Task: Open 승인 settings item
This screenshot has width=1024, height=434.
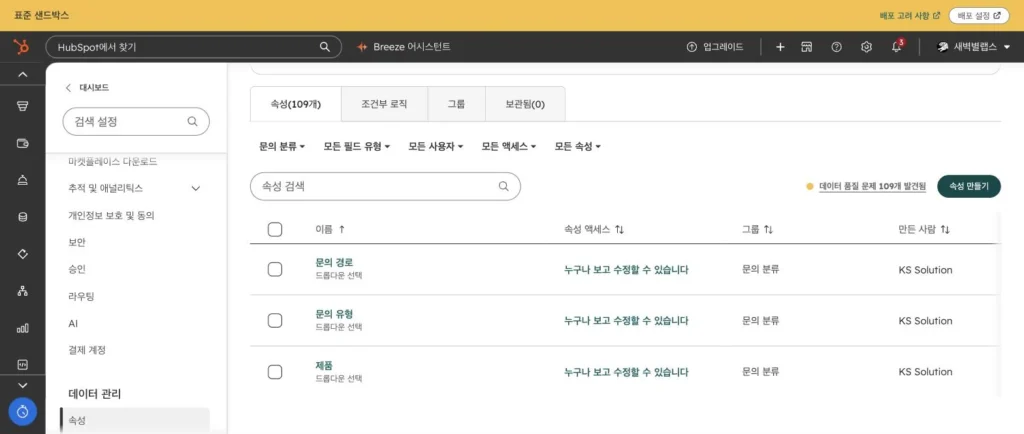Action: pos(76,269)
